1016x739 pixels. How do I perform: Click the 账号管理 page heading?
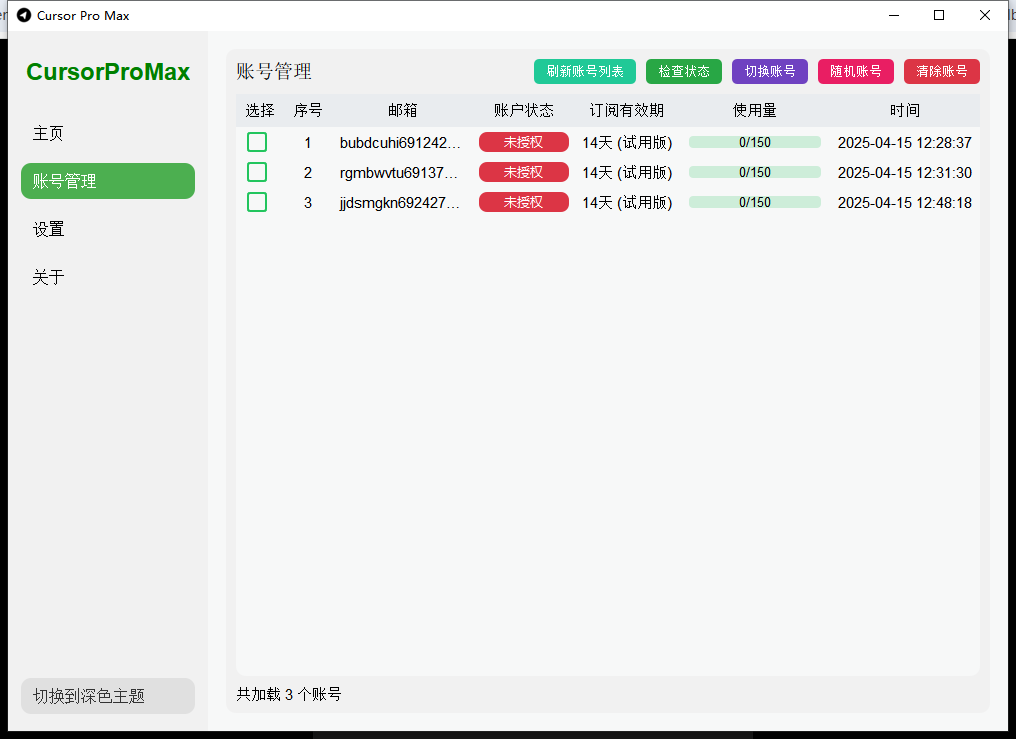pos(274,71)
